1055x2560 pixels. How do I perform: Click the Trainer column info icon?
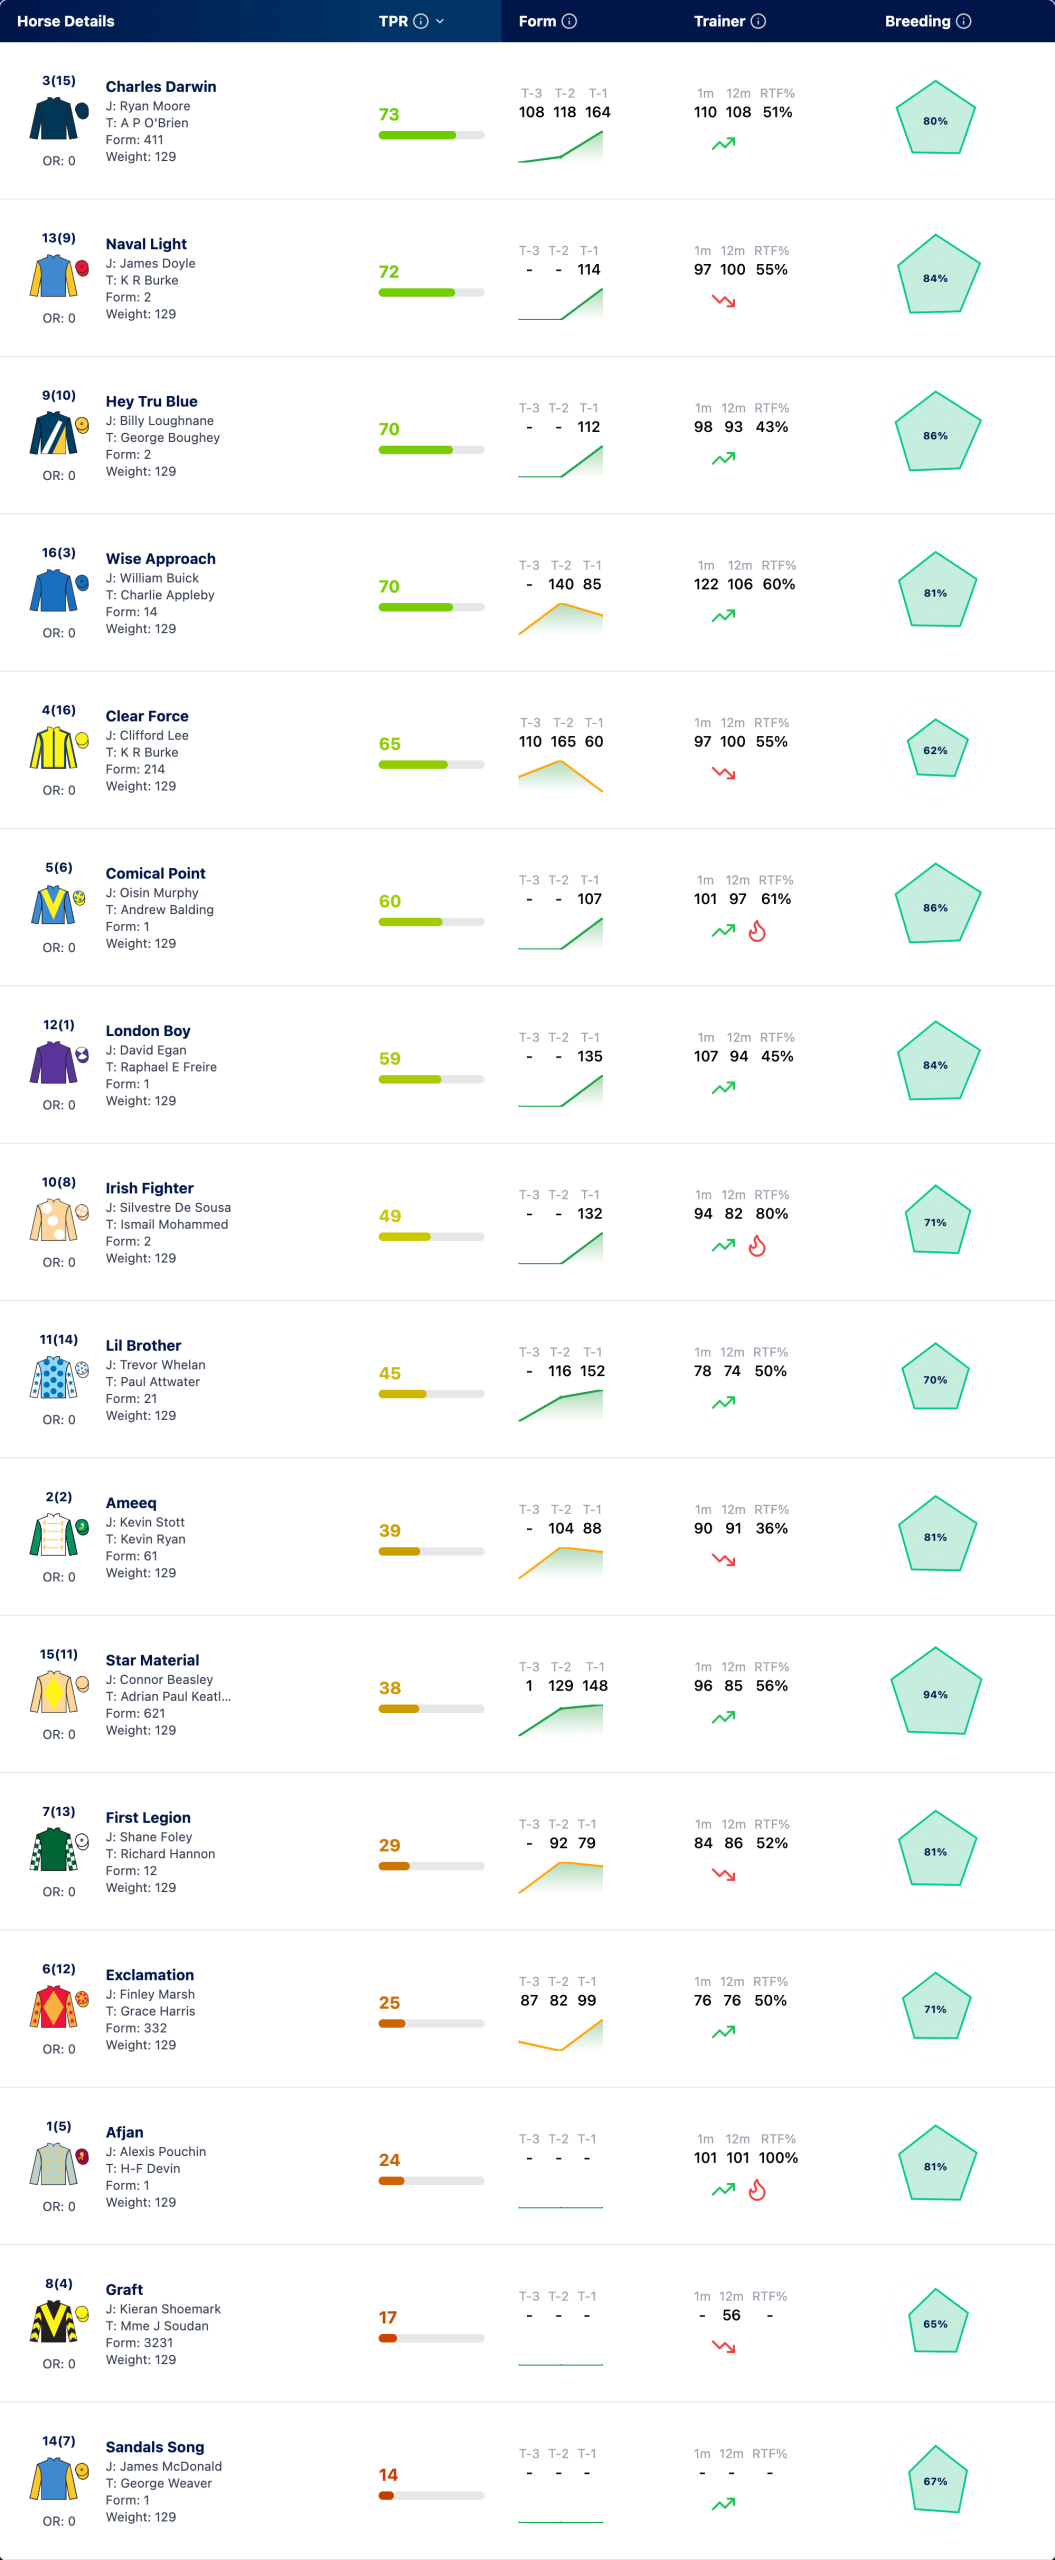[758, 21]
